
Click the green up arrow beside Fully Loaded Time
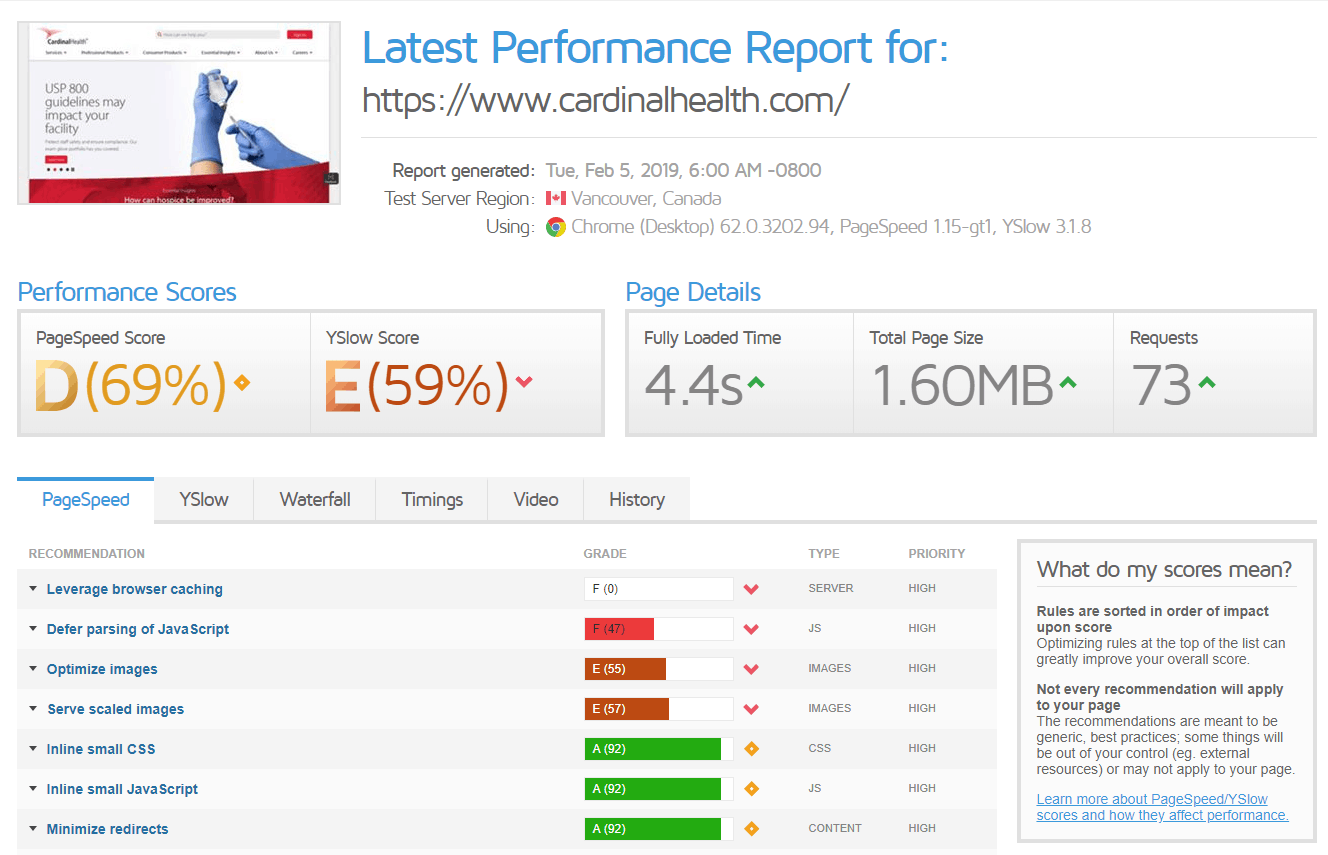(x=756, y=381)
